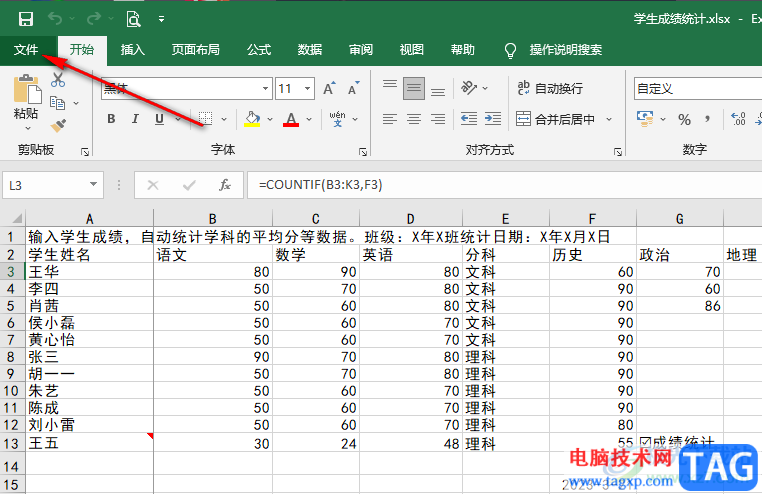Viewport: 762px width, 494px height.
Task: Open the font settings dialog launcher
Action: coord(363,152)
